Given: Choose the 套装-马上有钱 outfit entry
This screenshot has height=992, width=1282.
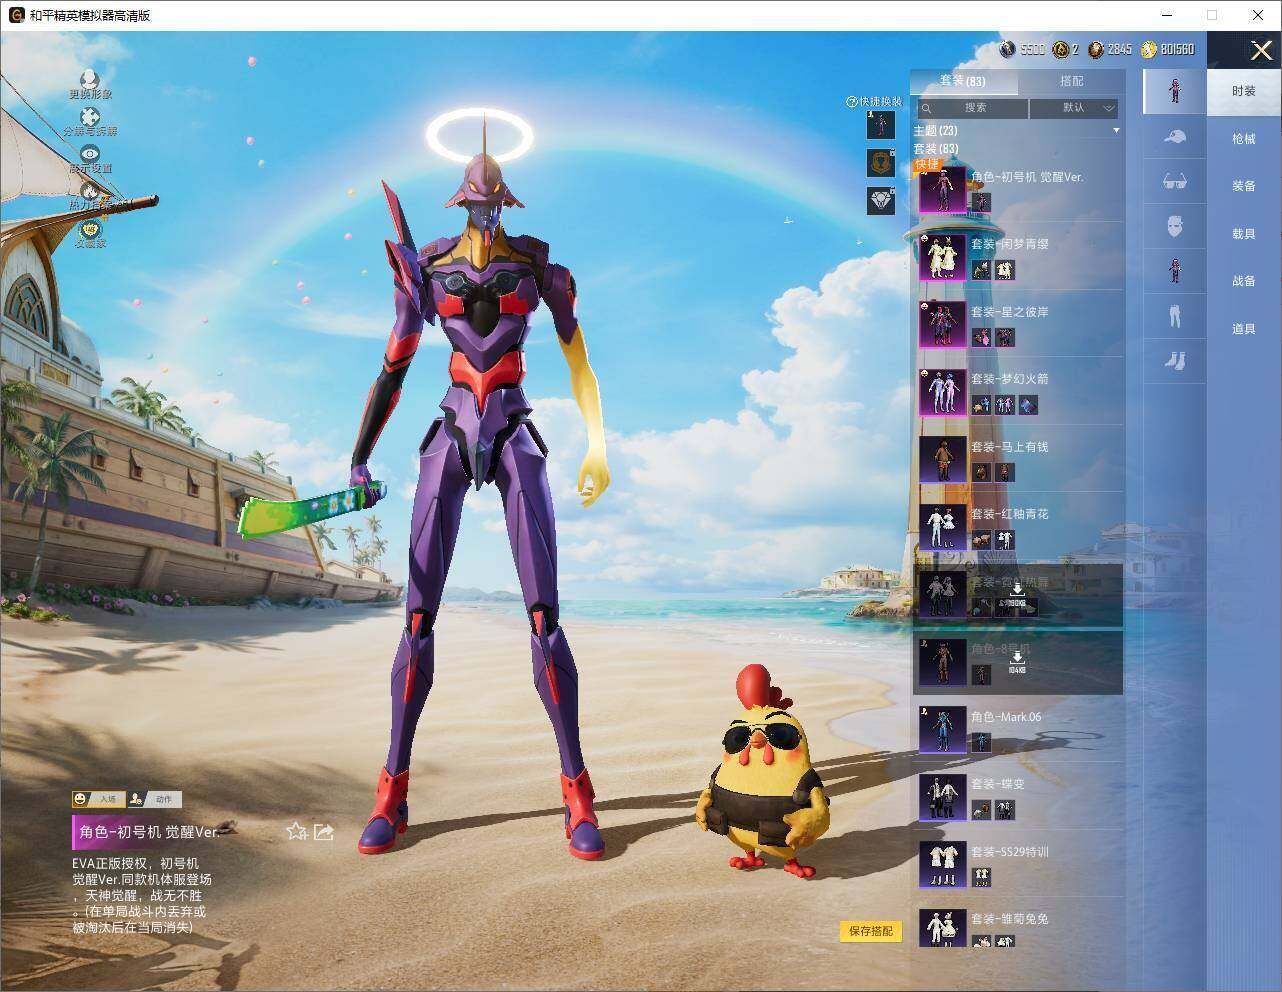Looking at the screenshot, I should tap(1018, 459).
